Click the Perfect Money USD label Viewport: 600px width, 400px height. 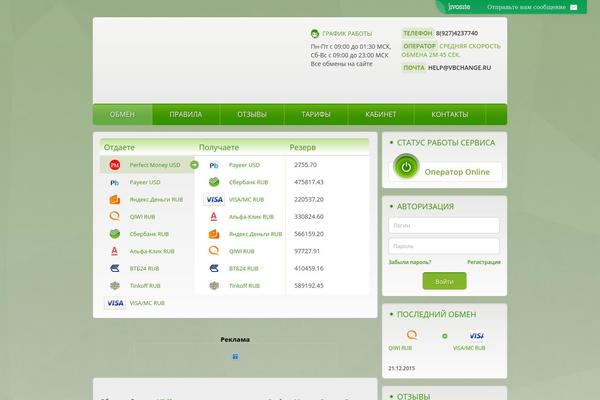[155, 165]
